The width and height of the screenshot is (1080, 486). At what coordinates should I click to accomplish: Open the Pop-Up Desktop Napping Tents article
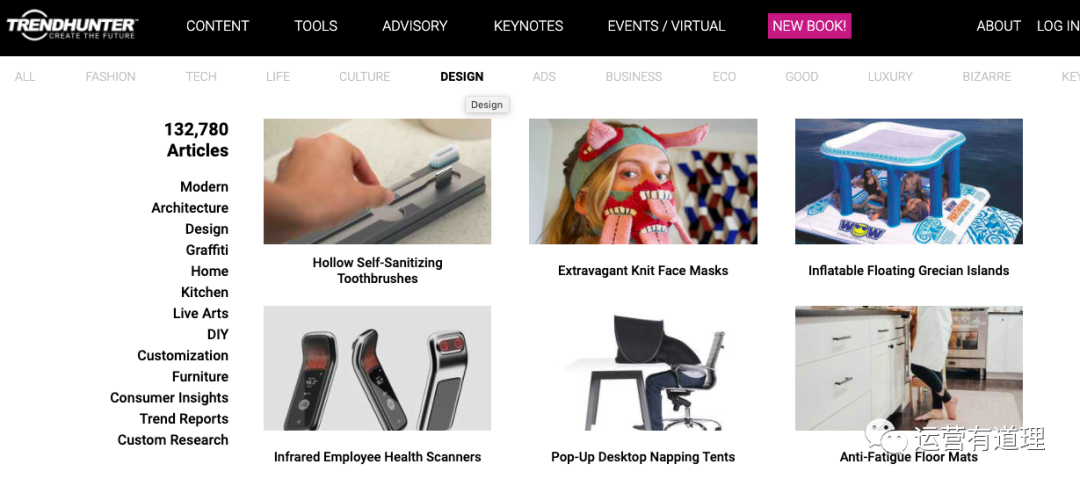coord(643,457)
